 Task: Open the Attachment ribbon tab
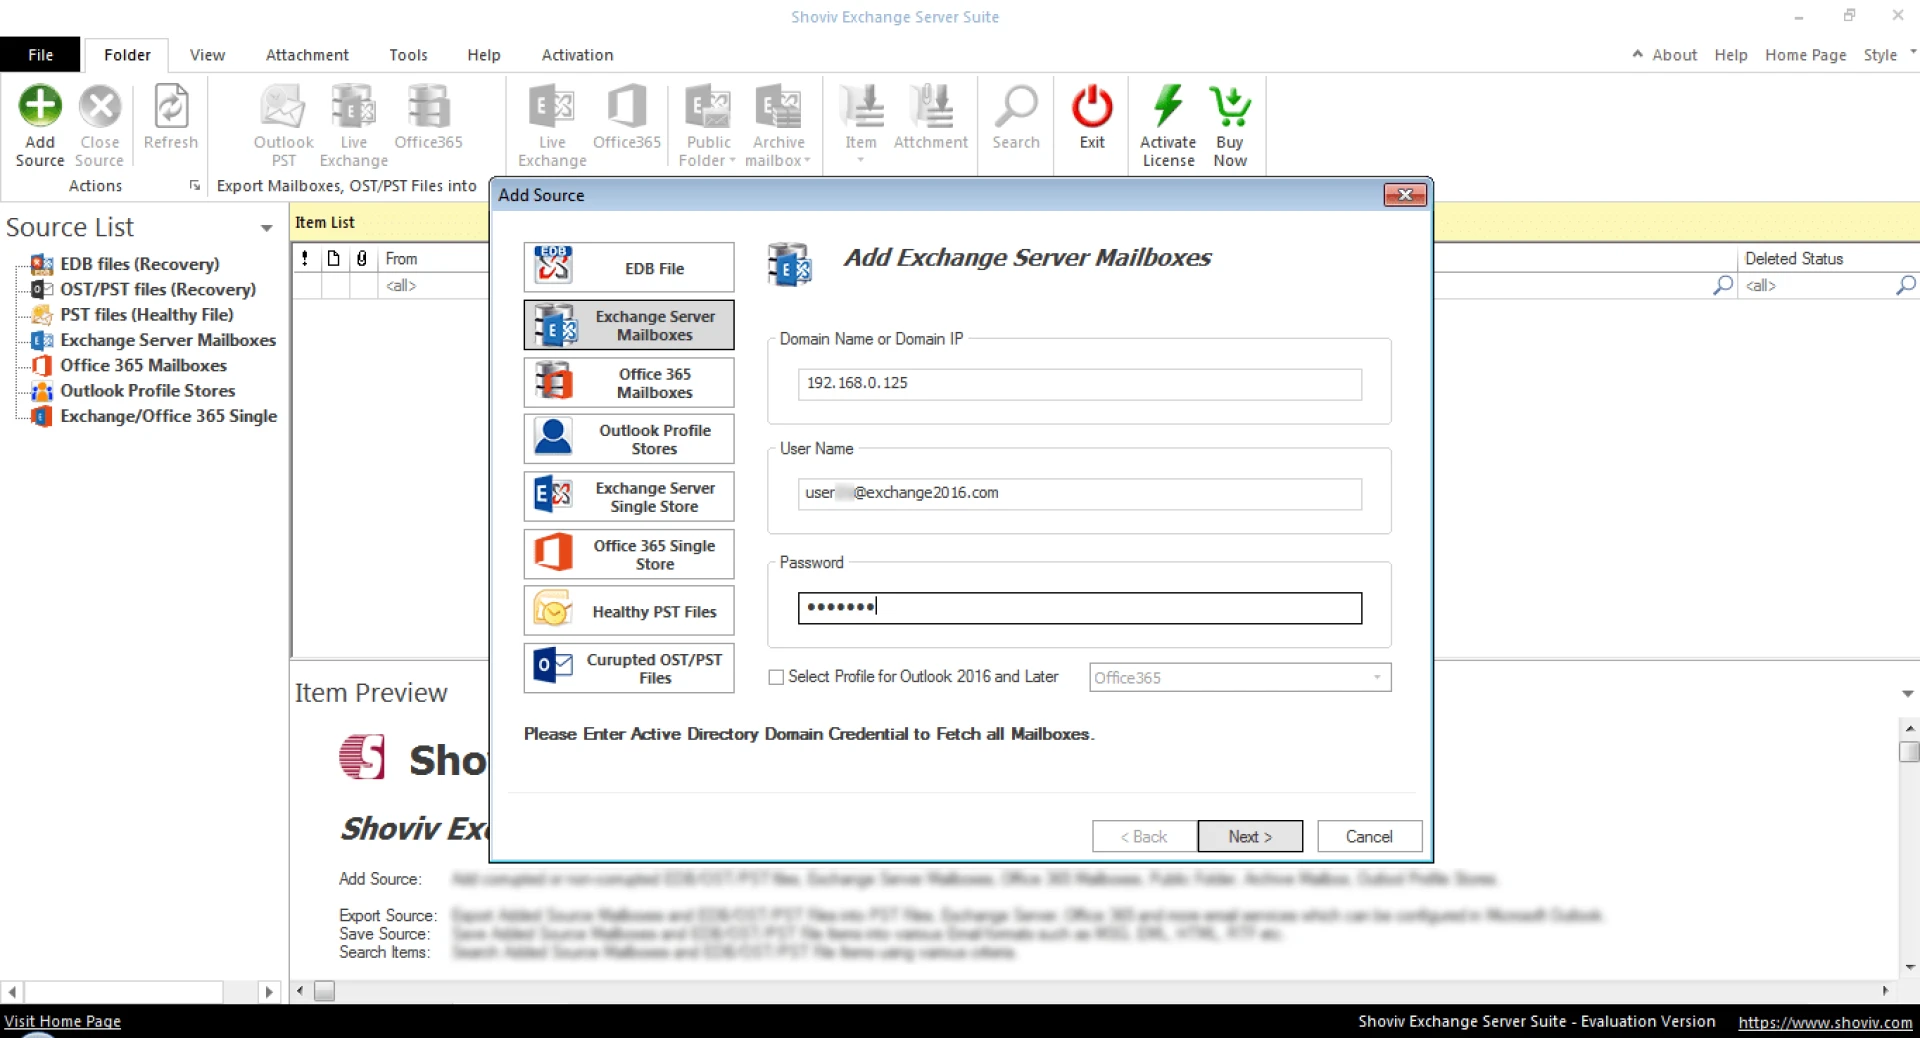click(307, 55)
